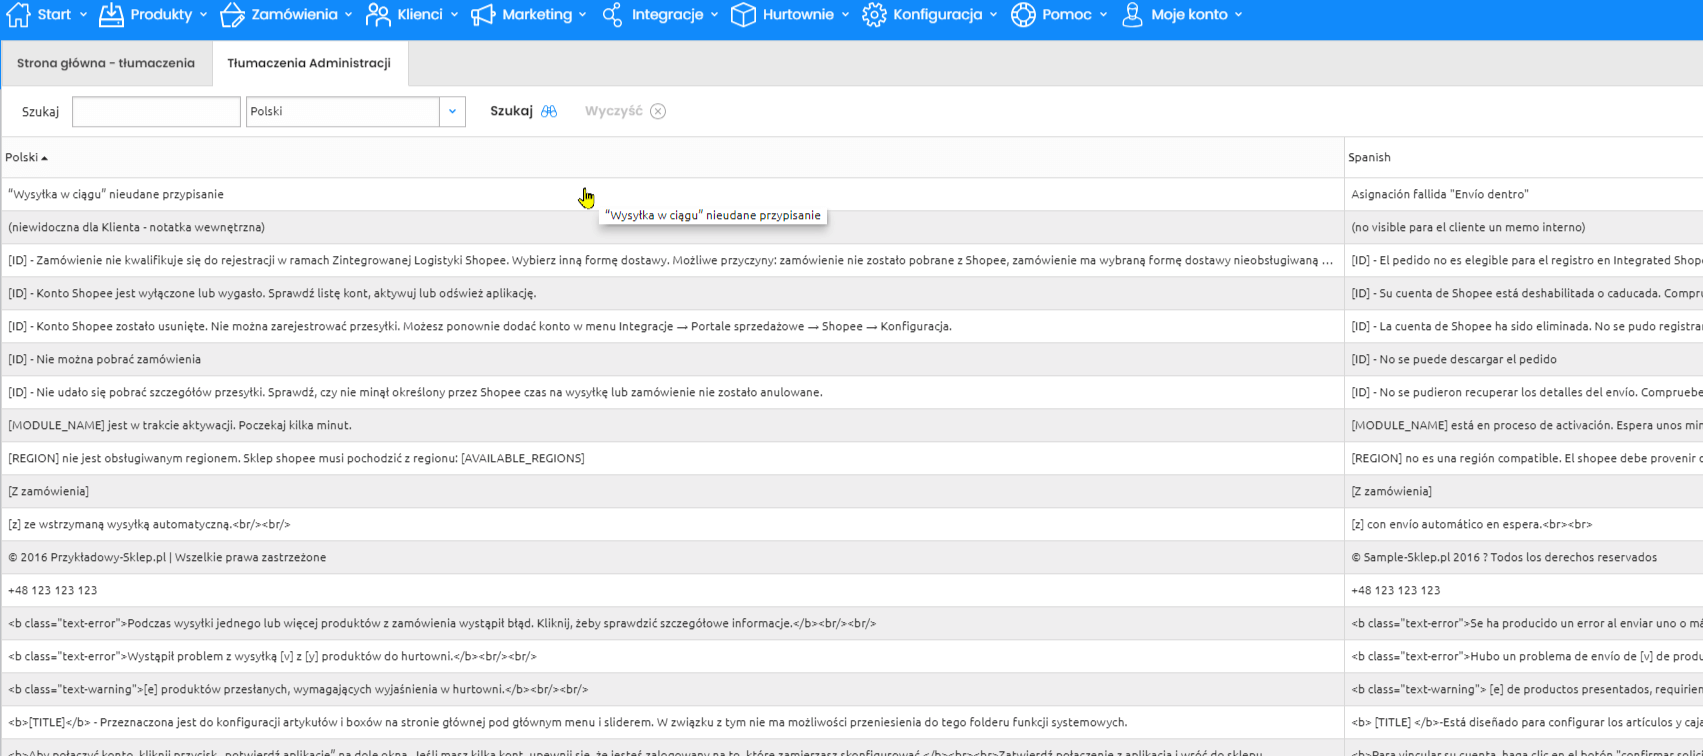Screen dimensions: 1703x756
Task: Expand the Start menu chevron
Action: pyautogui.click(x=83, y=15)
